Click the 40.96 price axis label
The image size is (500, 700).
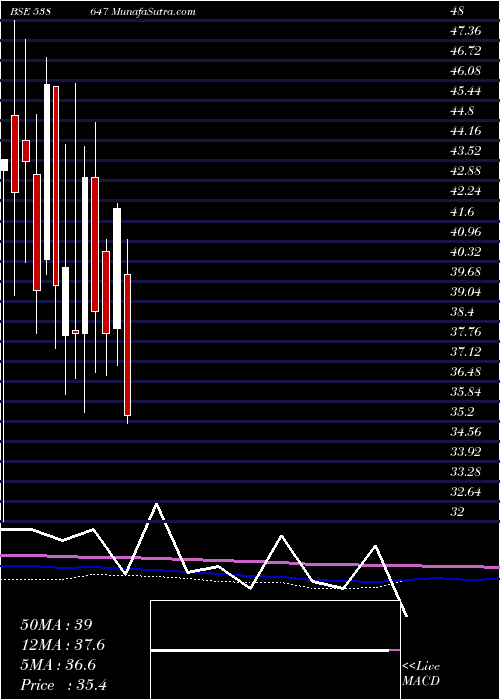click(465, 232)
